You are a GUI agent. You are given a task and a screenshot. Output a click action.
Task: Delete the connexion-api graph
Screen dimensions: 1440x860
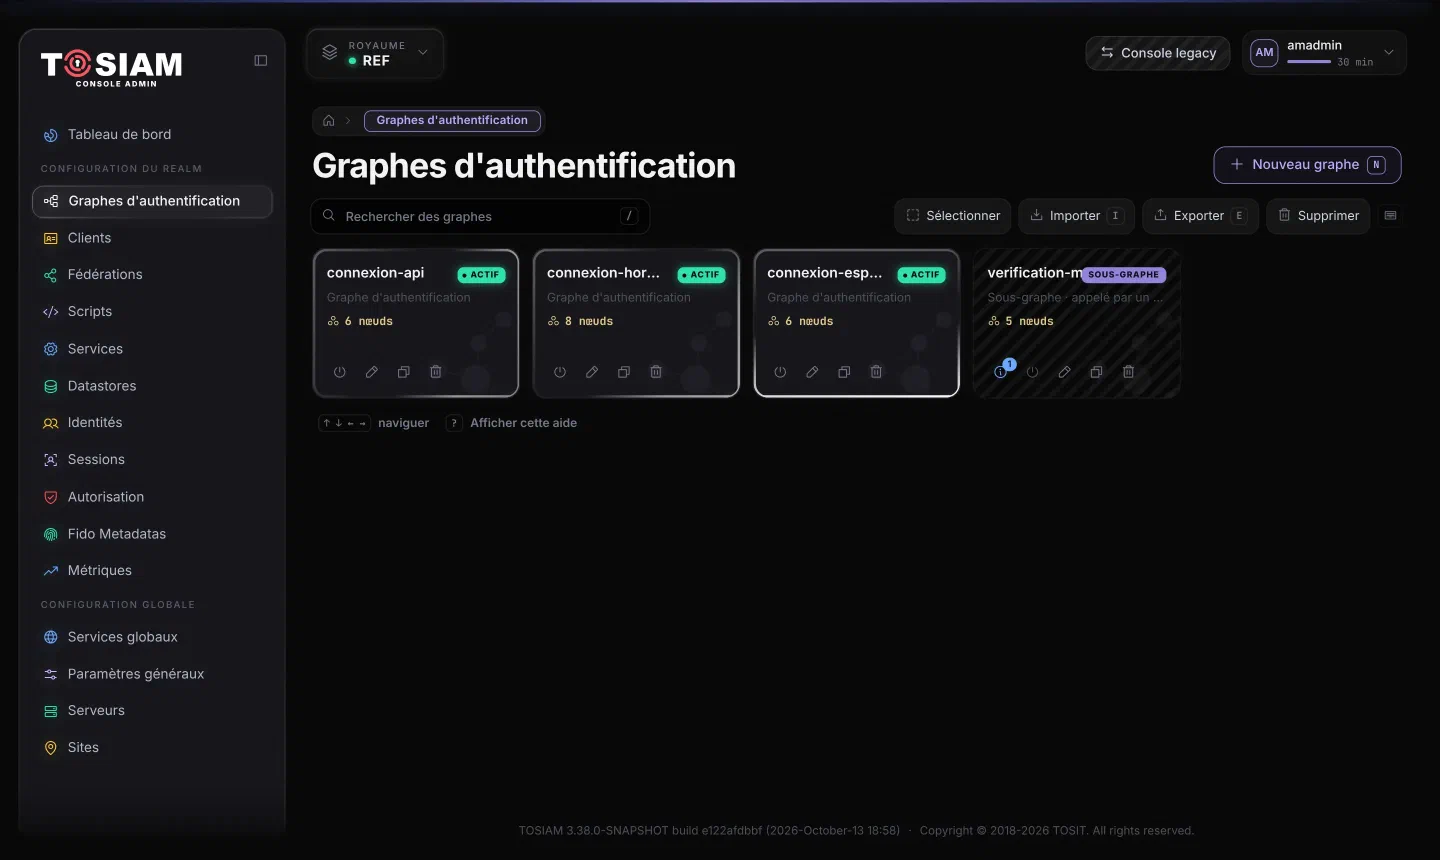[436, 372]
